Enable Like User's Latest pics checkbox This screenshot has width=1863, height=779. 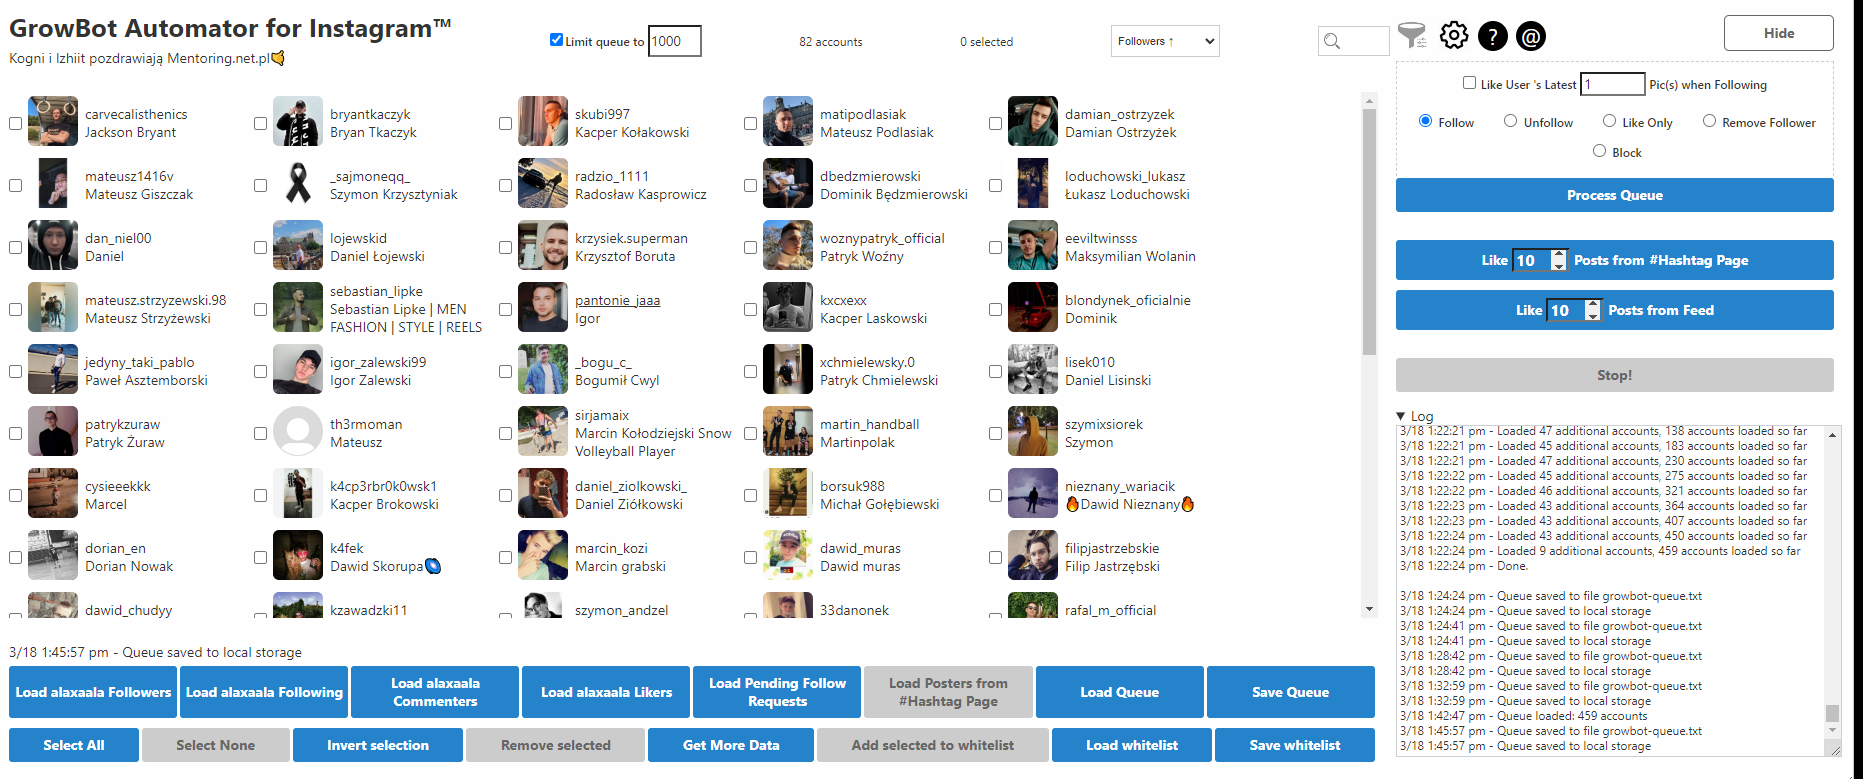(x=1469, y=83)
